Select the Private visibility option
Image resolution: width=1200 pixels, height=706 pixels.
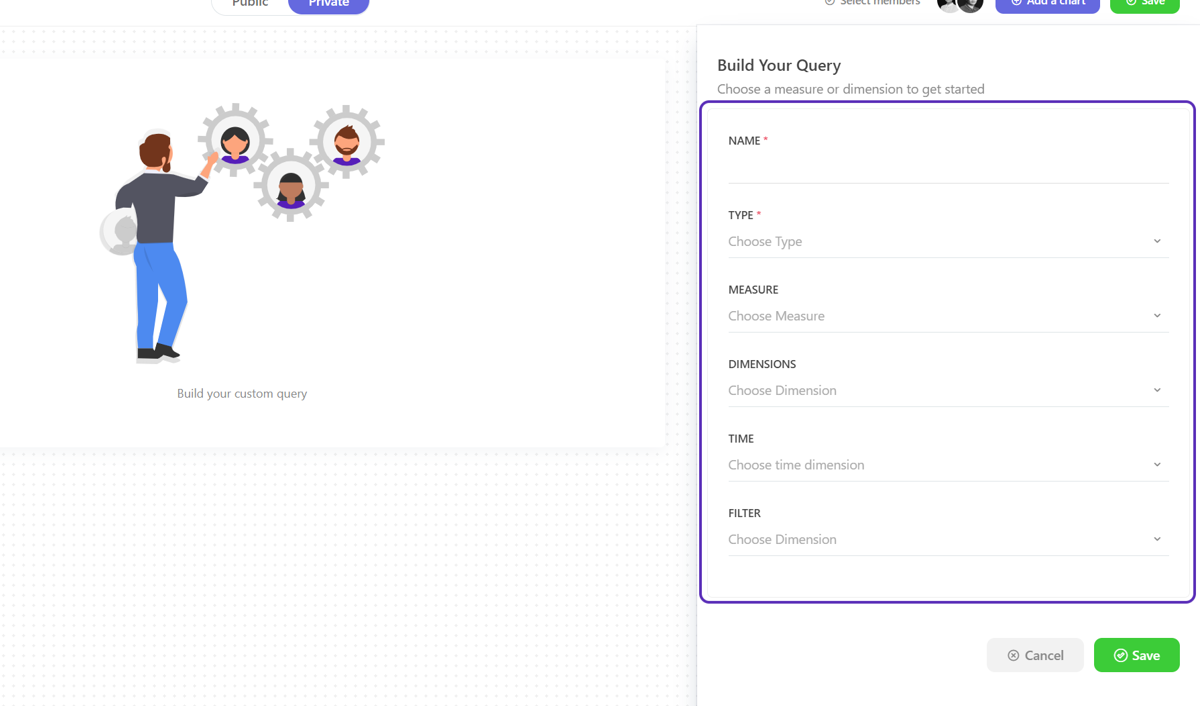tap(329, 4)
